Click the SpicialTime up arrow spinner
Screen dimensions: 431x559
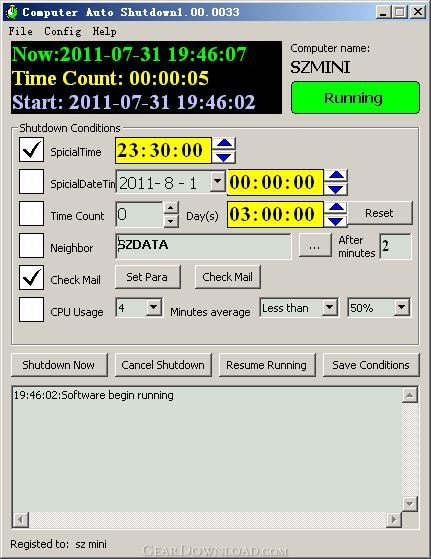[x=224, y=143]
